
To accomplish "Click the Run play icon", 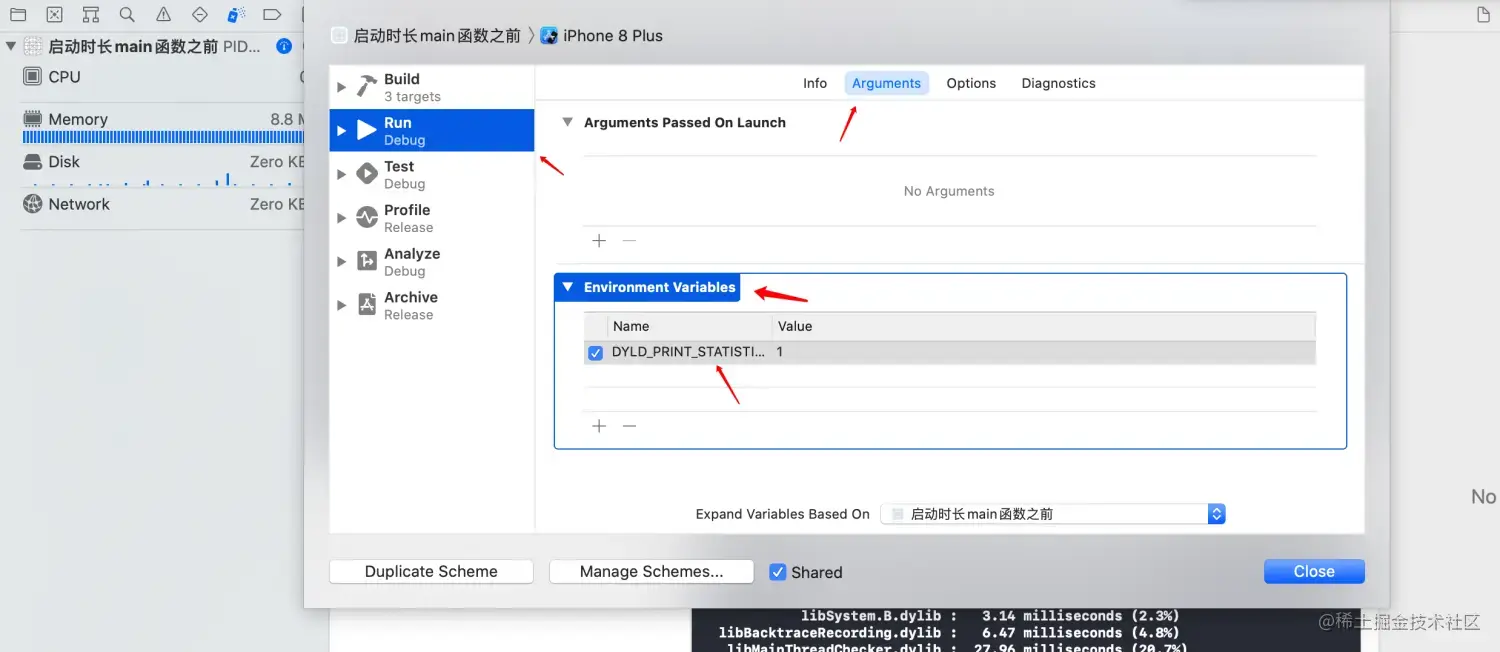I will click(x=367, y=131).
